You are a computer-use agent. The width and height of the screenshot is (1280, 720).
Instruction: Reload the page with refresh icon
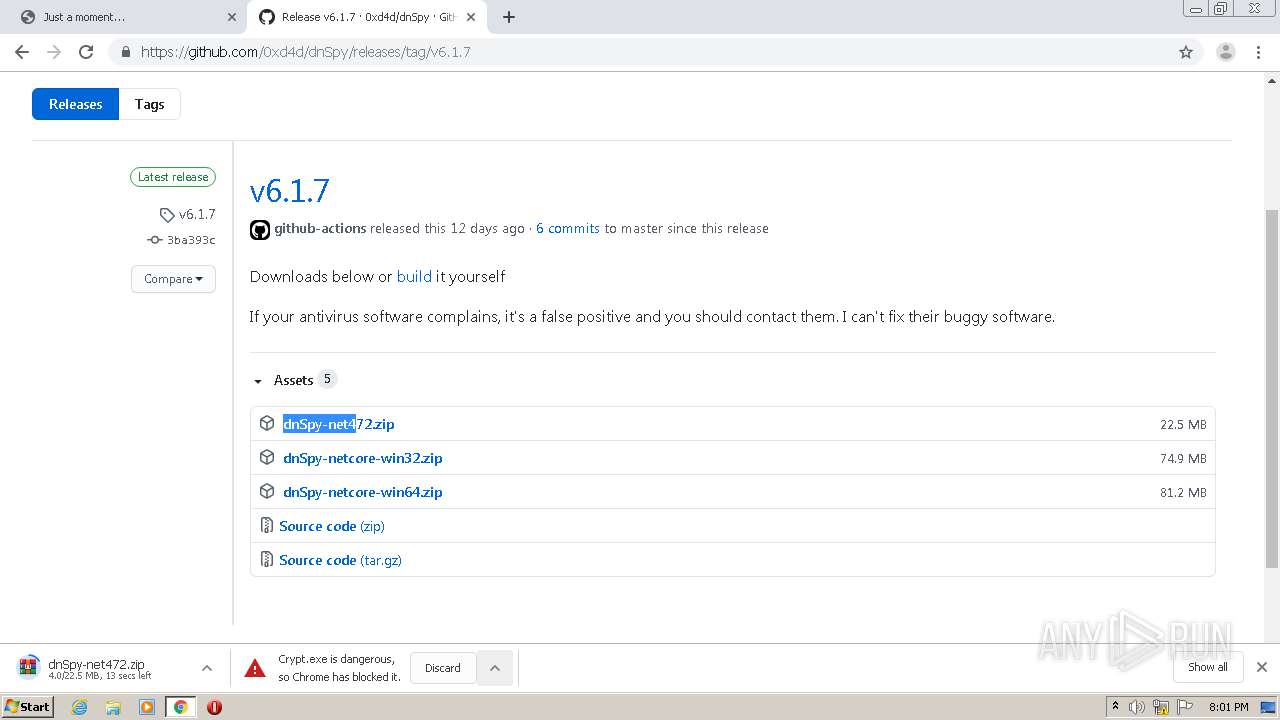click(x=86, y=52)
